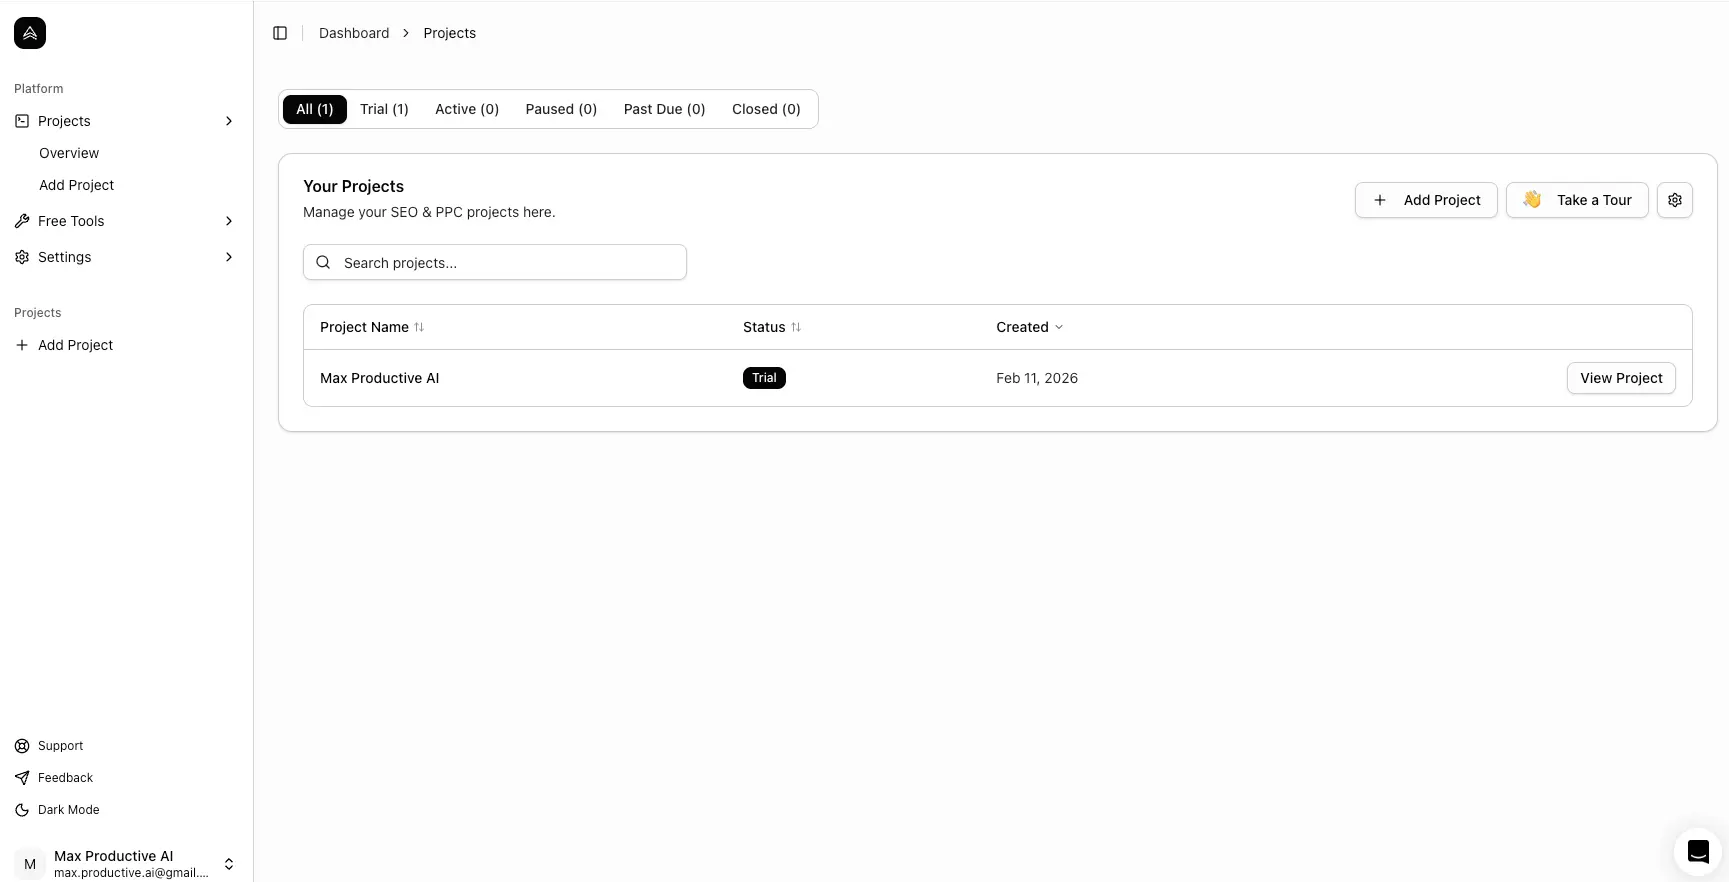This screenshot has width=1729, height=882.
Task: Click the waving hand tour icon
Action: (1532, 200)
